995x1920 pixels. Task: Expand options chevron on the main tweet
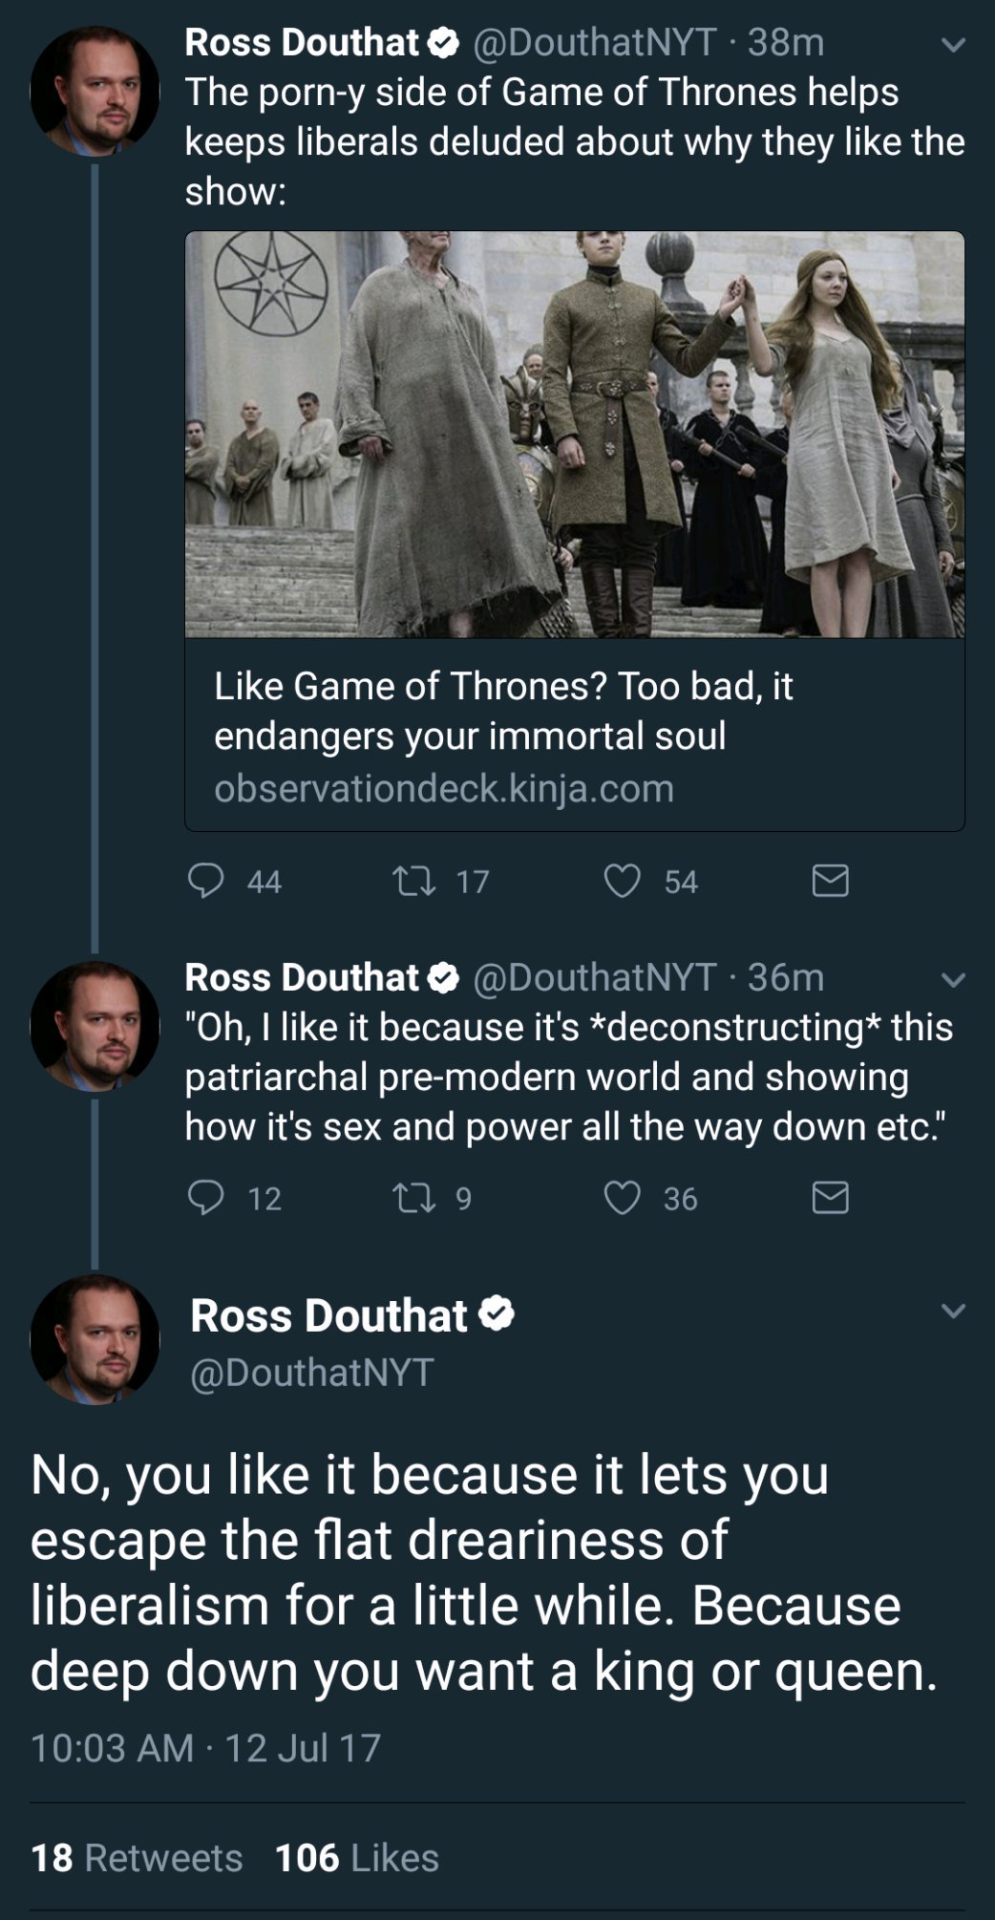pos(954,1310)
